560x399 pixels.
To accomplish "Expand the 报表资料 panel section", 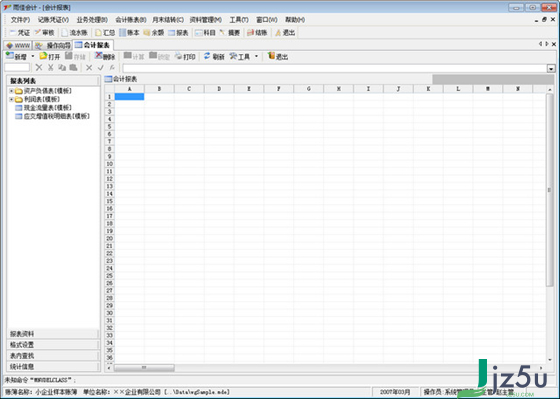I will pyautogui.click(x=53, y=334).
